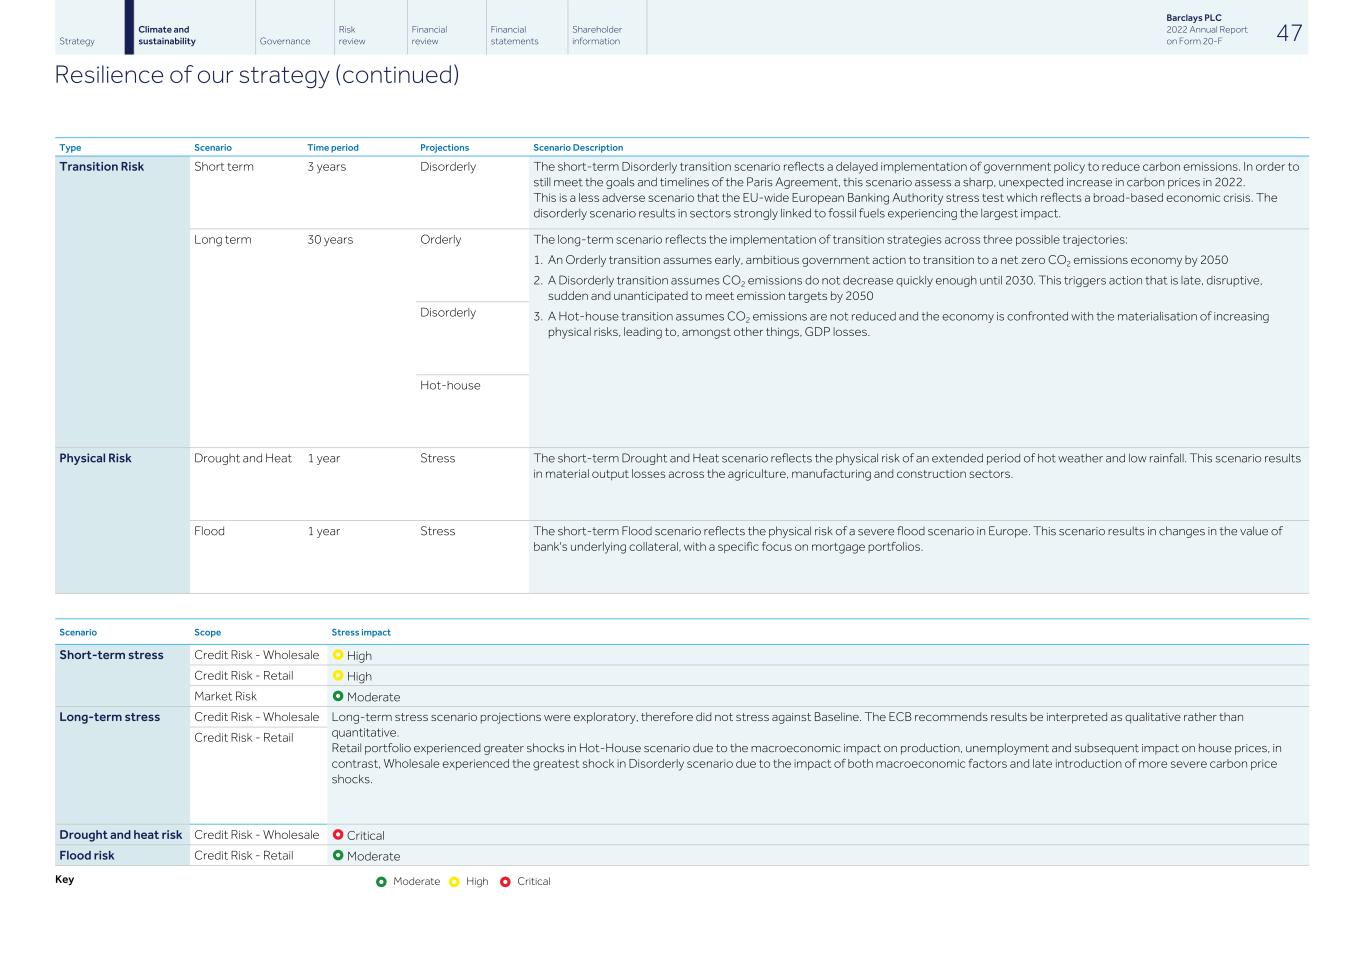Image resolution: width=1365 pixels, height=968 pixels.
Task: Click the page number 47
Action: coord(1289,33)
